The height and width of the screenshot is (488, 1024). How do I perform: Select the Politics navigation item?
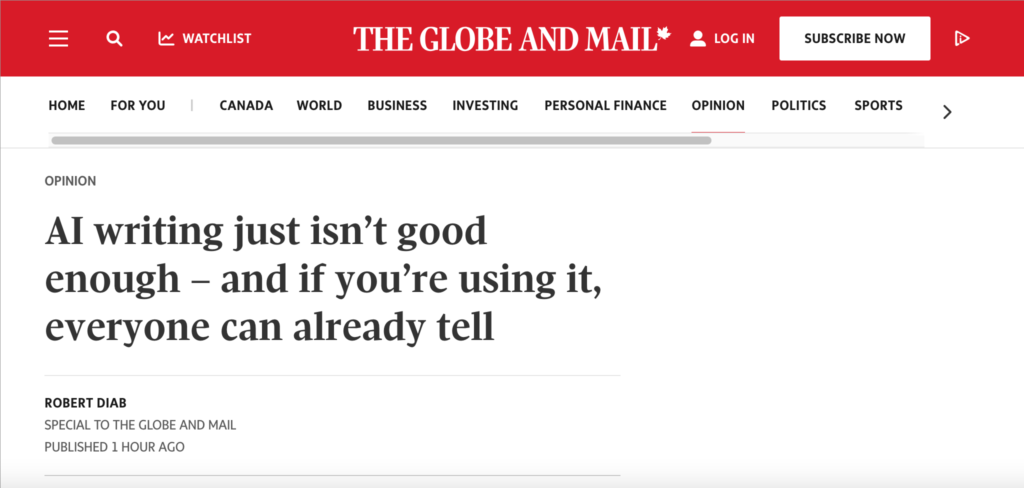click(x=799, y=105)
